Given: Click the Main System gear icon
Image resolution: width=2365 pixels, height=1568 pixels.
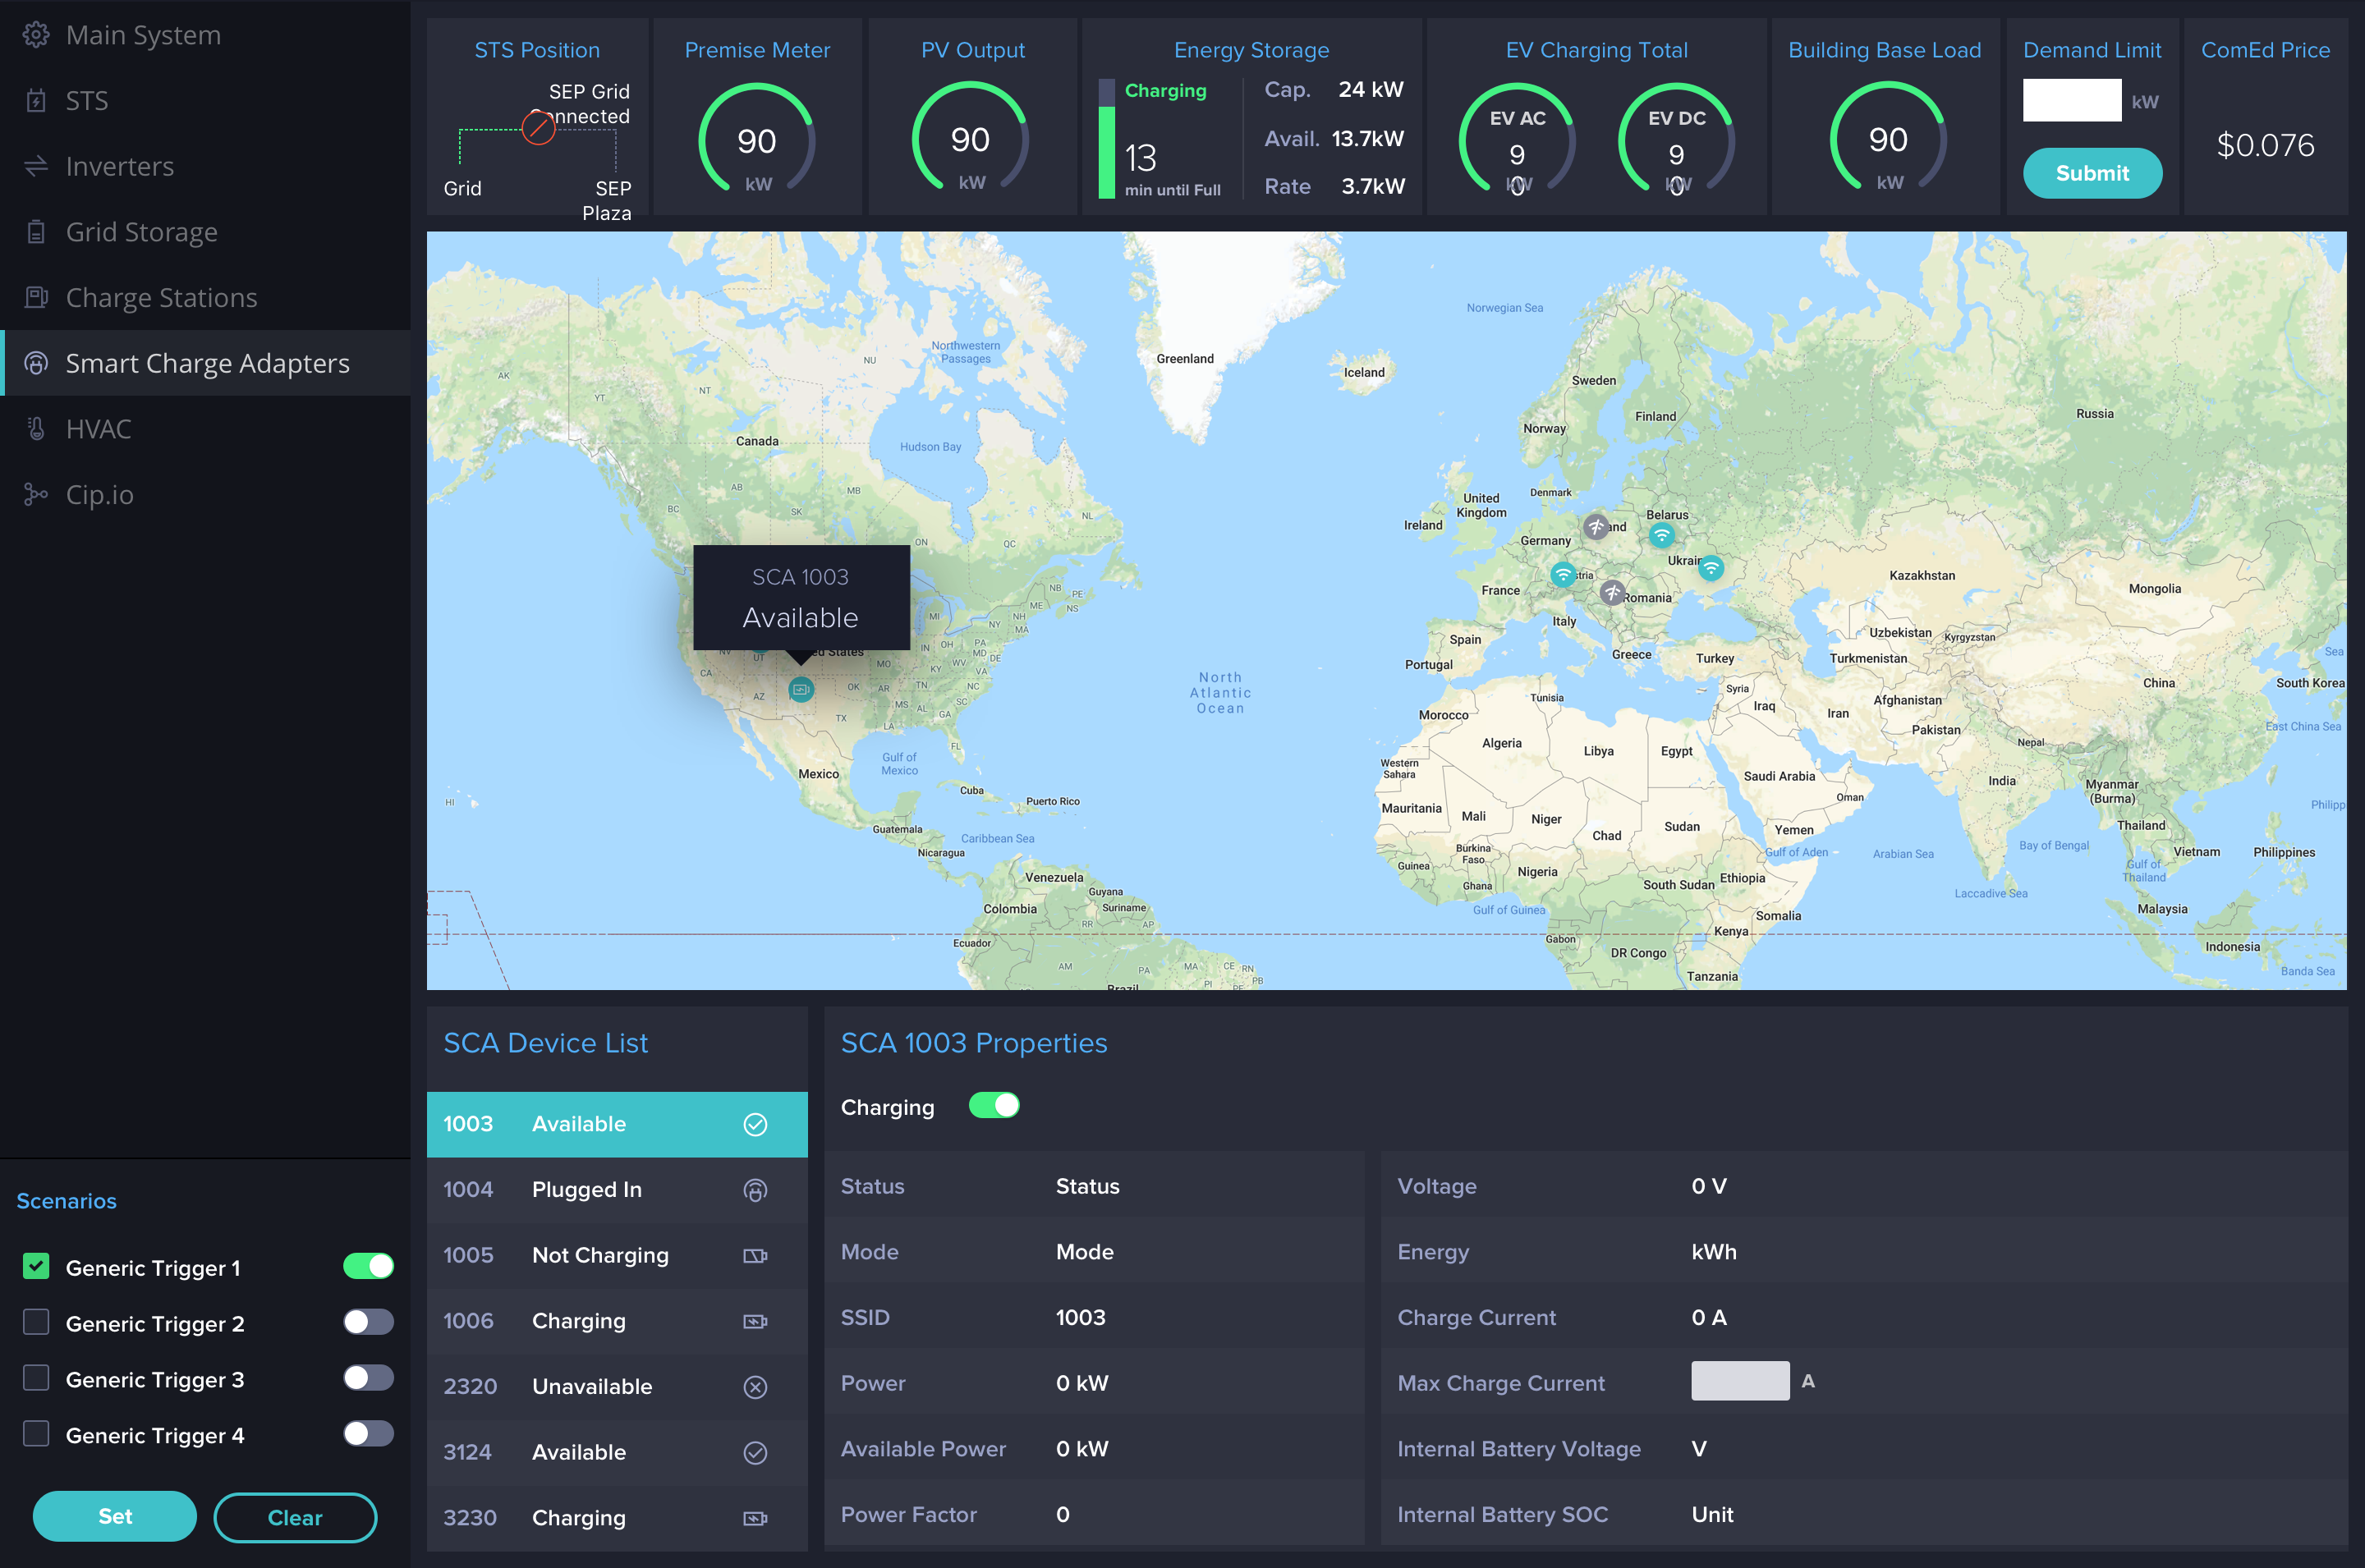Looking at the screenshot, I should [x=36, y=35].
